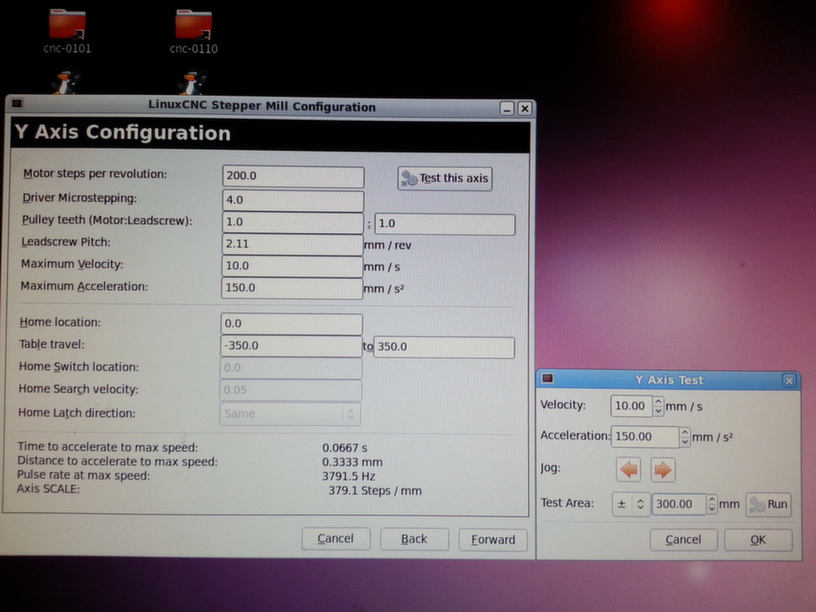
Task: Click the Motor steps per revolution field
Action: point(293,176)
